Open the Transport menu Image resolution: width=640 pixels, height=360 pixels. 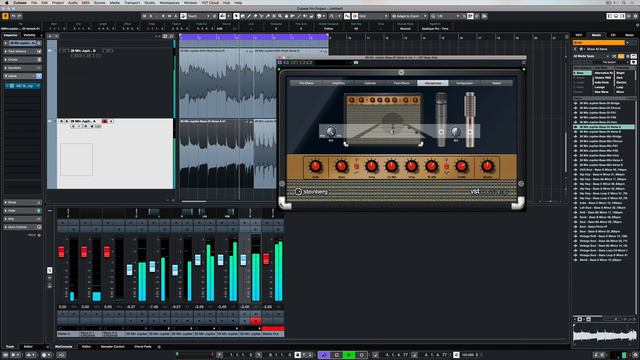tap(132, 2)
